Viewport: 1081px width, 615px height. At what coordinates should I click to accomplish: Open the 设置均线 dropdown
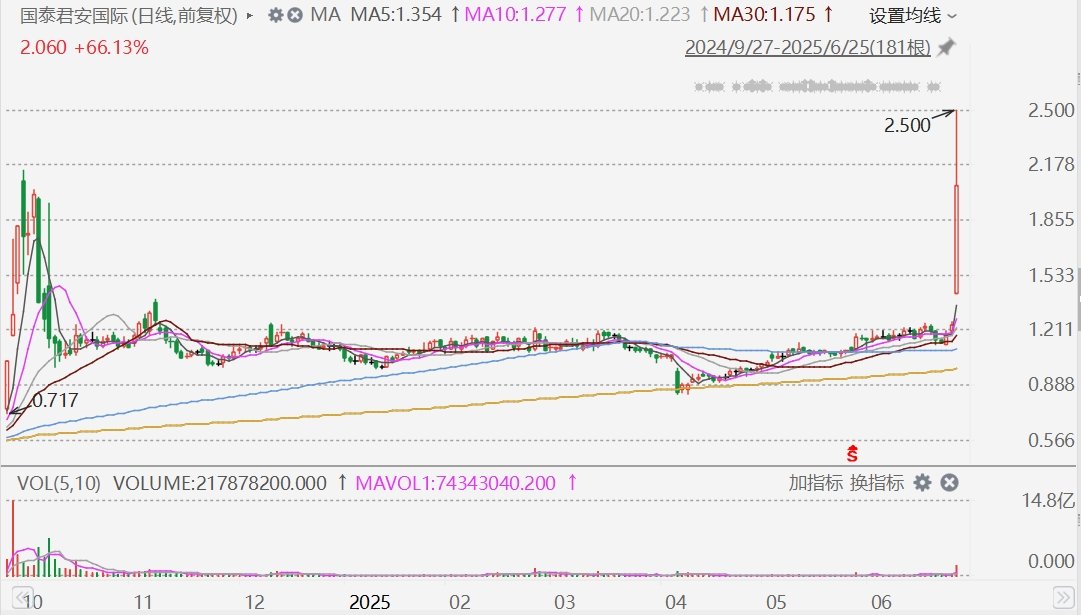coord(913,15)
